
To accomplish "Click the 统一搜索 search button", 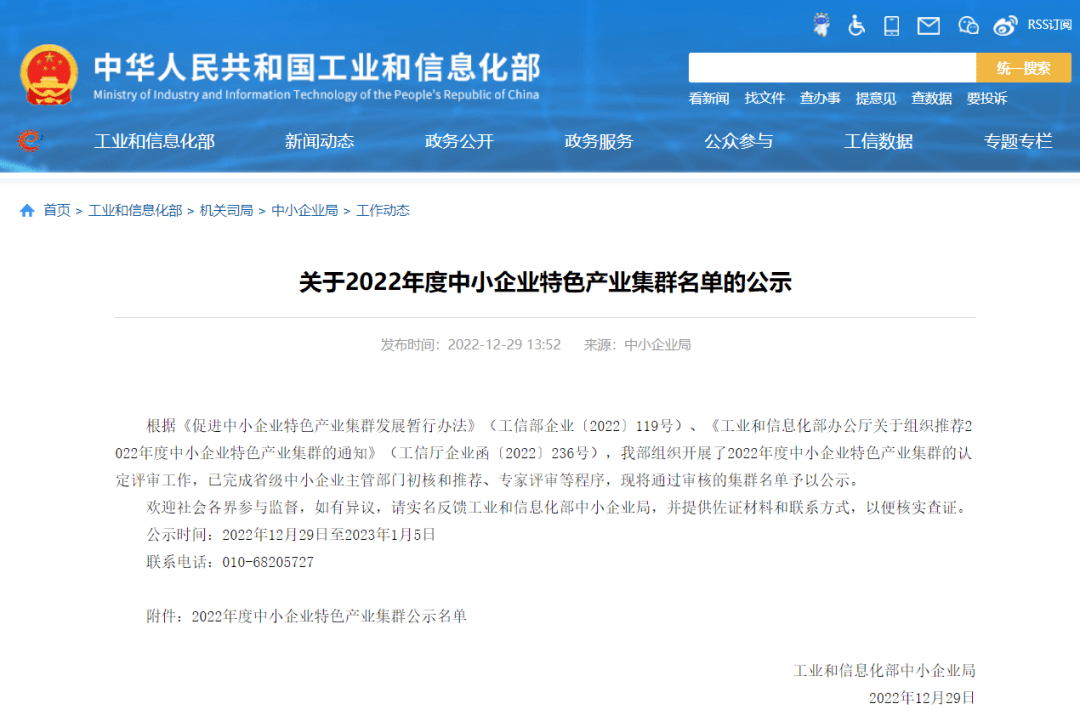I will click(1024, 68).
